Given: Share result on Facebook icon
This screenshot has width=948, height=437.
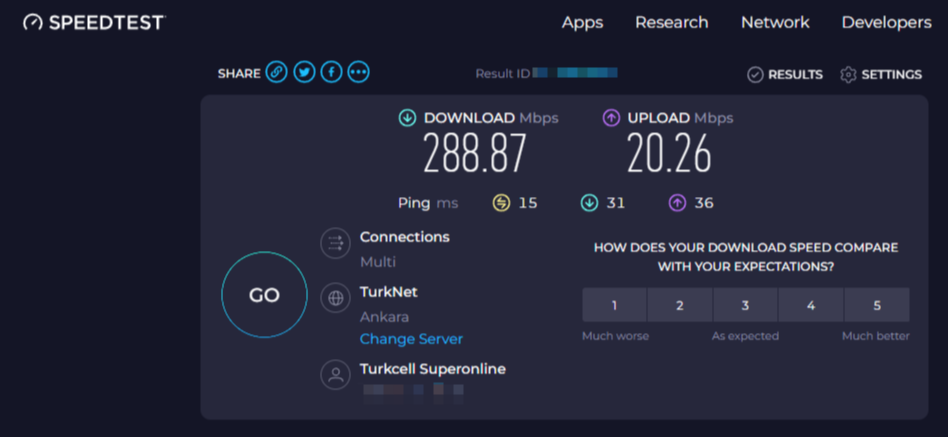Looking at the screenshot, I should click(331, 73).
